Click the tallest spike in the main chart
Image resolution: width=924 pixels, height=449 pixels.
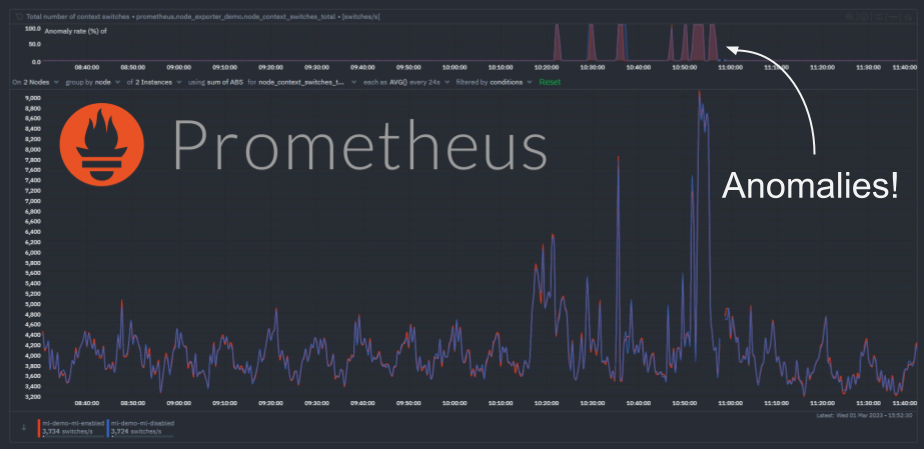699,93
